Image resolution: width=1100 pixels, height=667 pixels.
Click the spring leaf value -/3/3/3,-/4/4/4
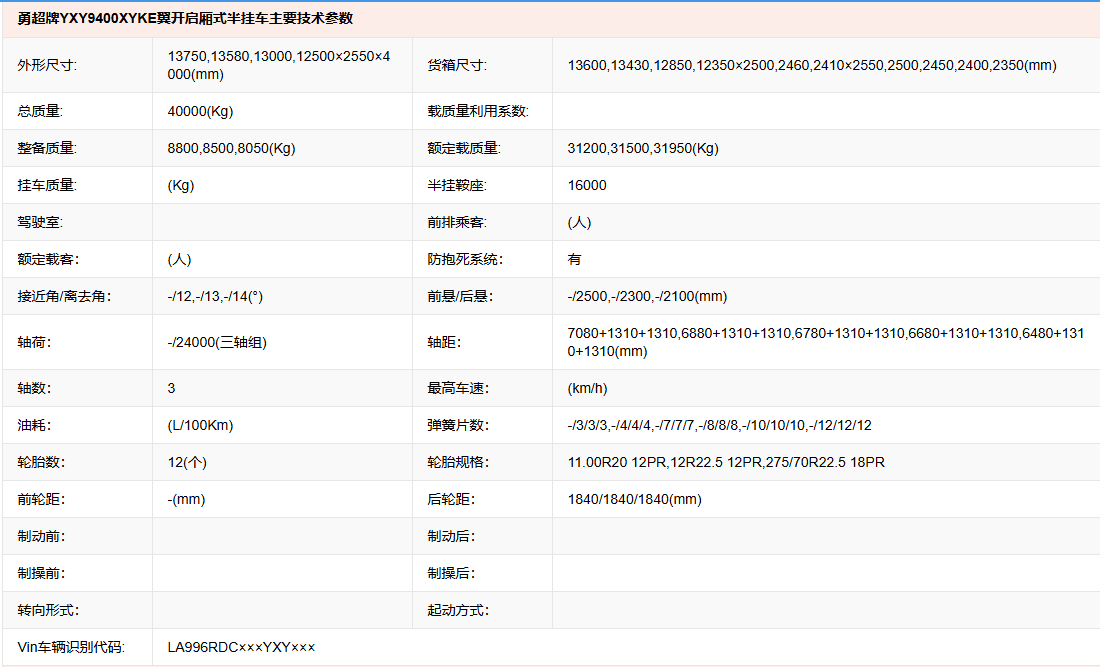(x=720, y=426)
